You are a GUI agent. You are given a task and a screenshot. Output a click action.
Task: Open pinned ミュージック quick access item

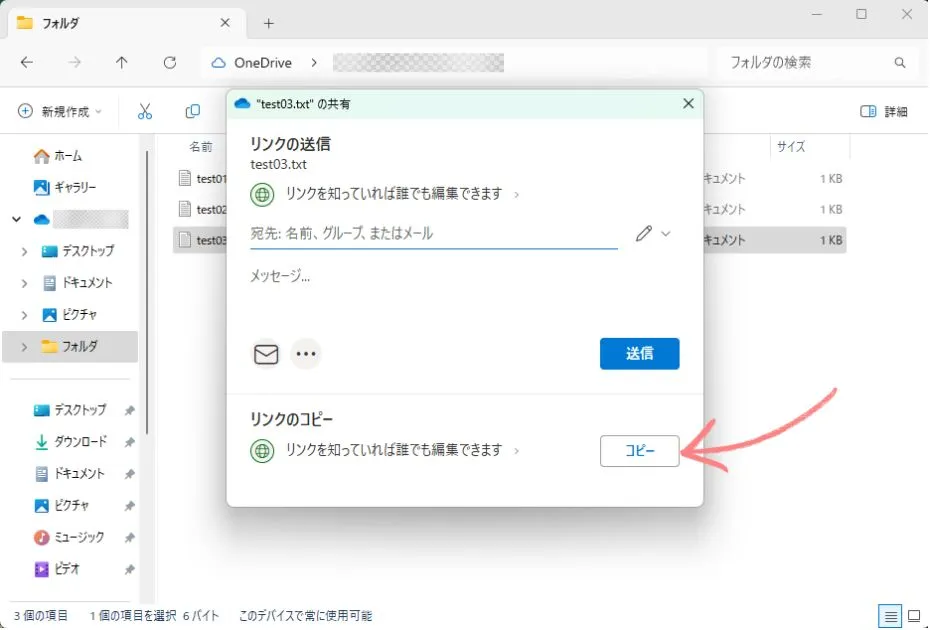[69, 537]
